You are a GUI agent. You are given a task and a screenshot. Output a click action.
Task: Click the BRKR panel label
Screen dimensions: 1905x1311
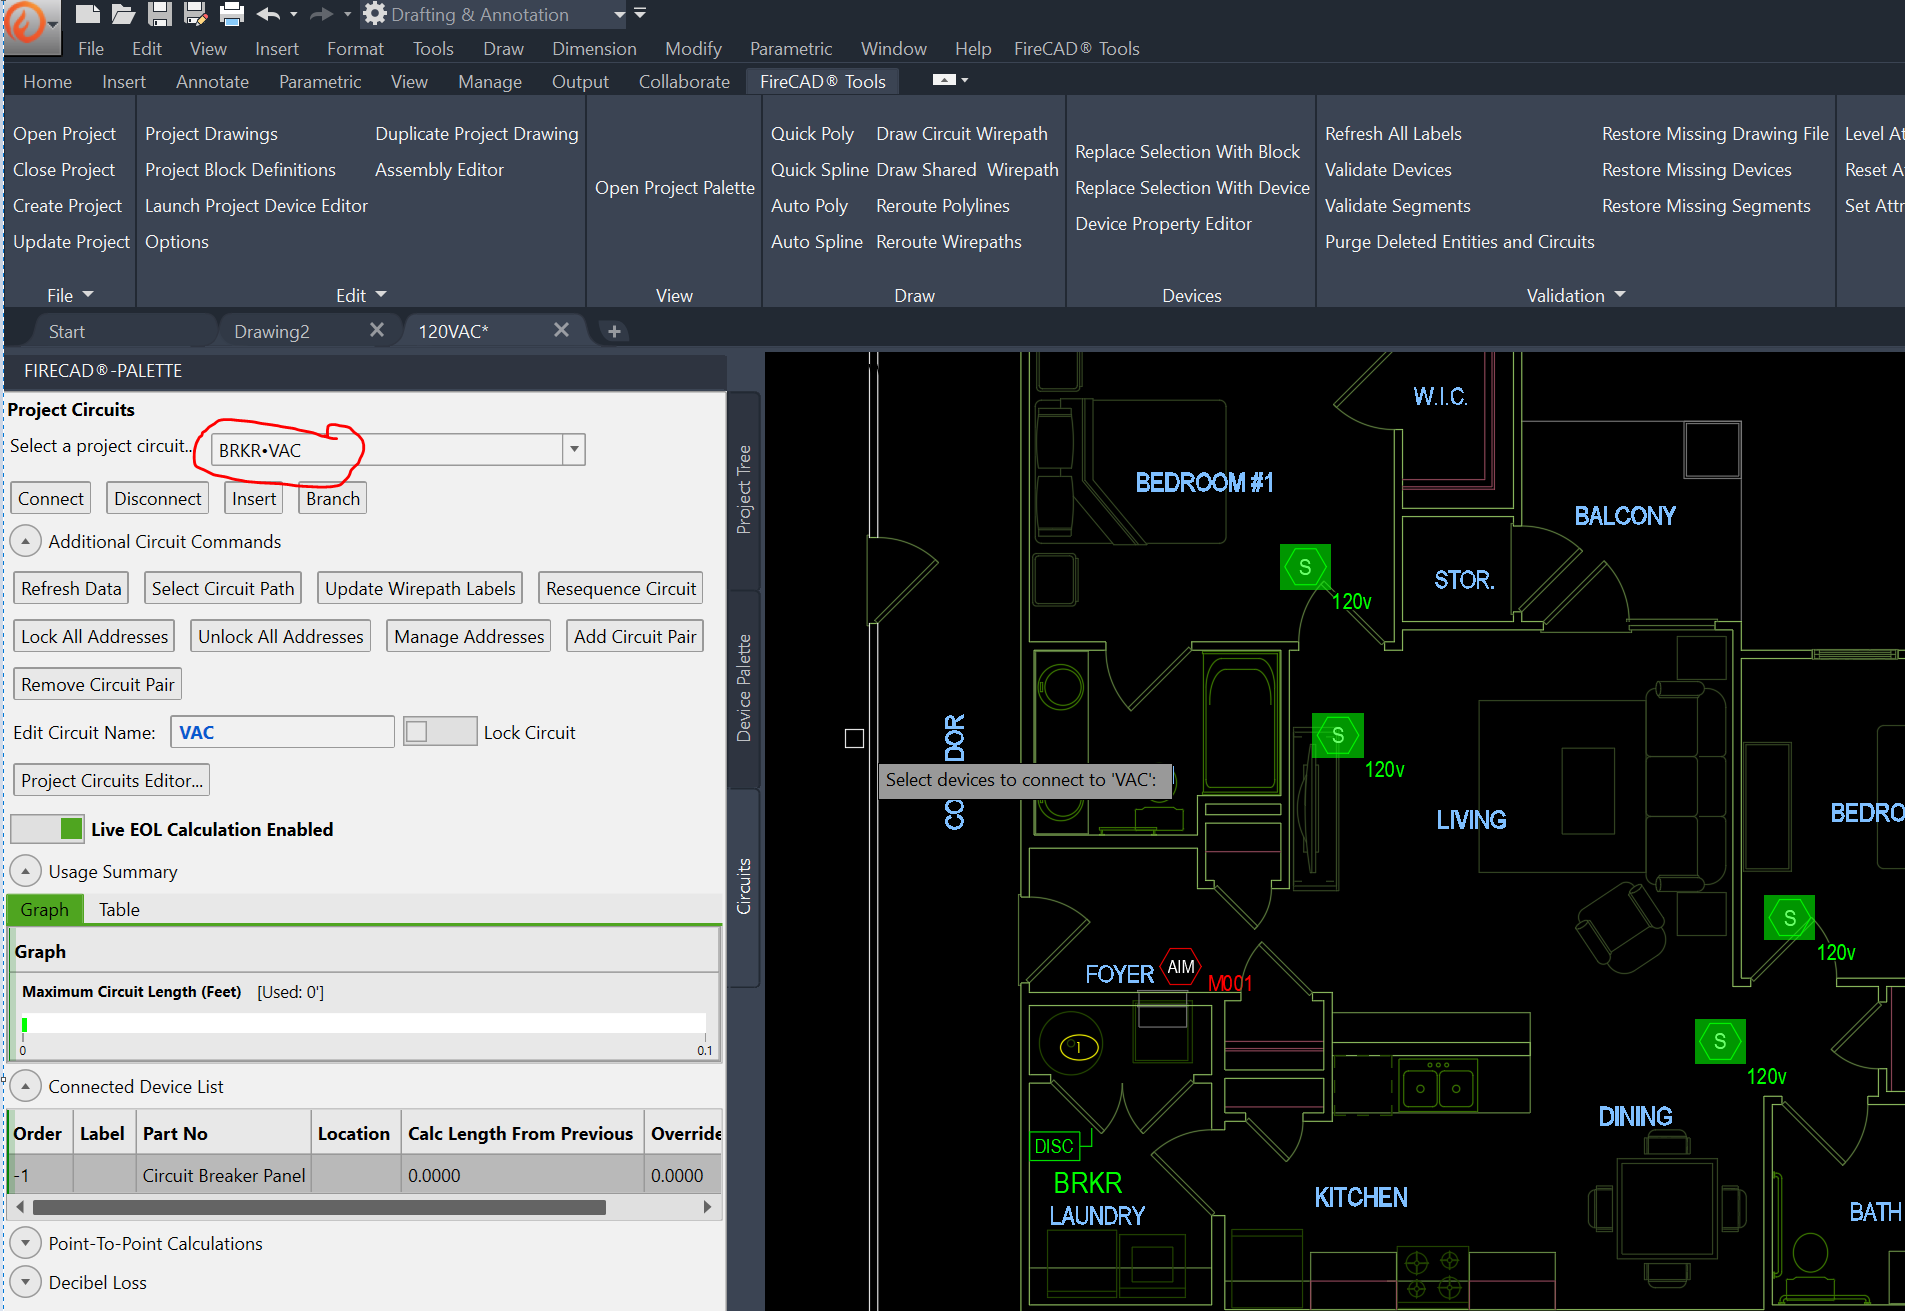pos(1088,1183)
